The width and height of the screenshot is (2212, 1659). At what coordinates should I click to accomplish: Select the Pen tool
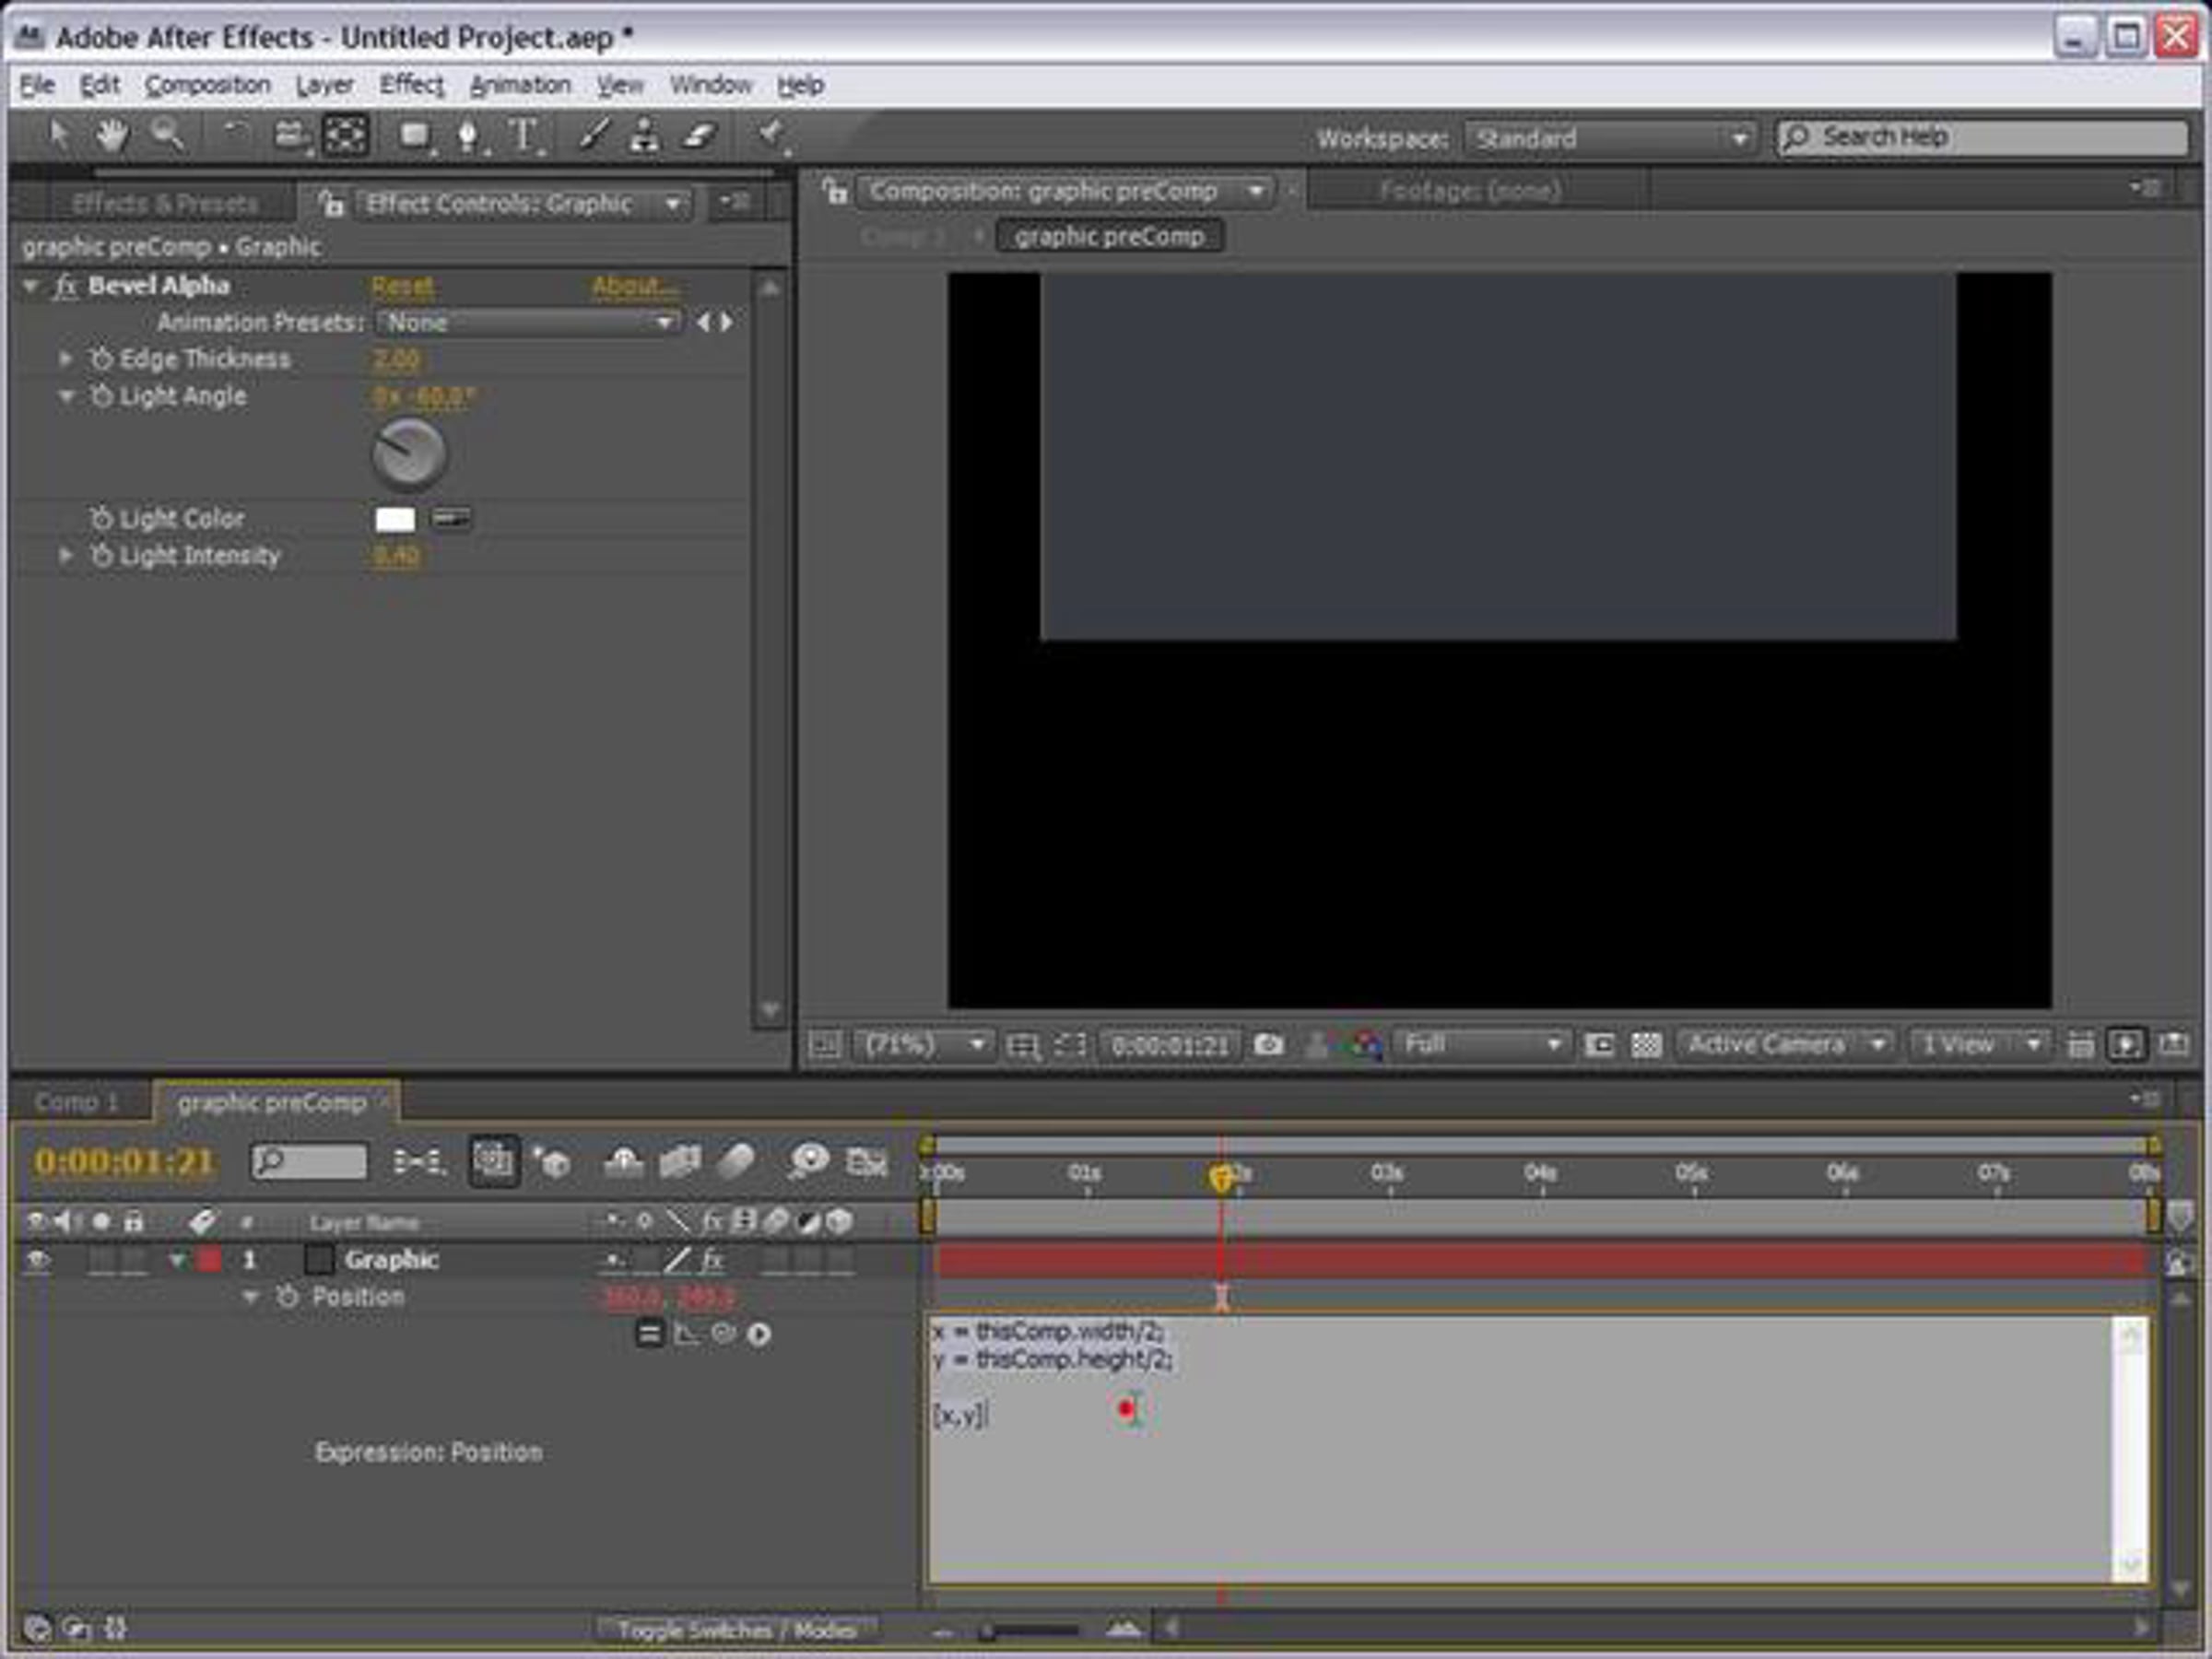pos(468,135)
